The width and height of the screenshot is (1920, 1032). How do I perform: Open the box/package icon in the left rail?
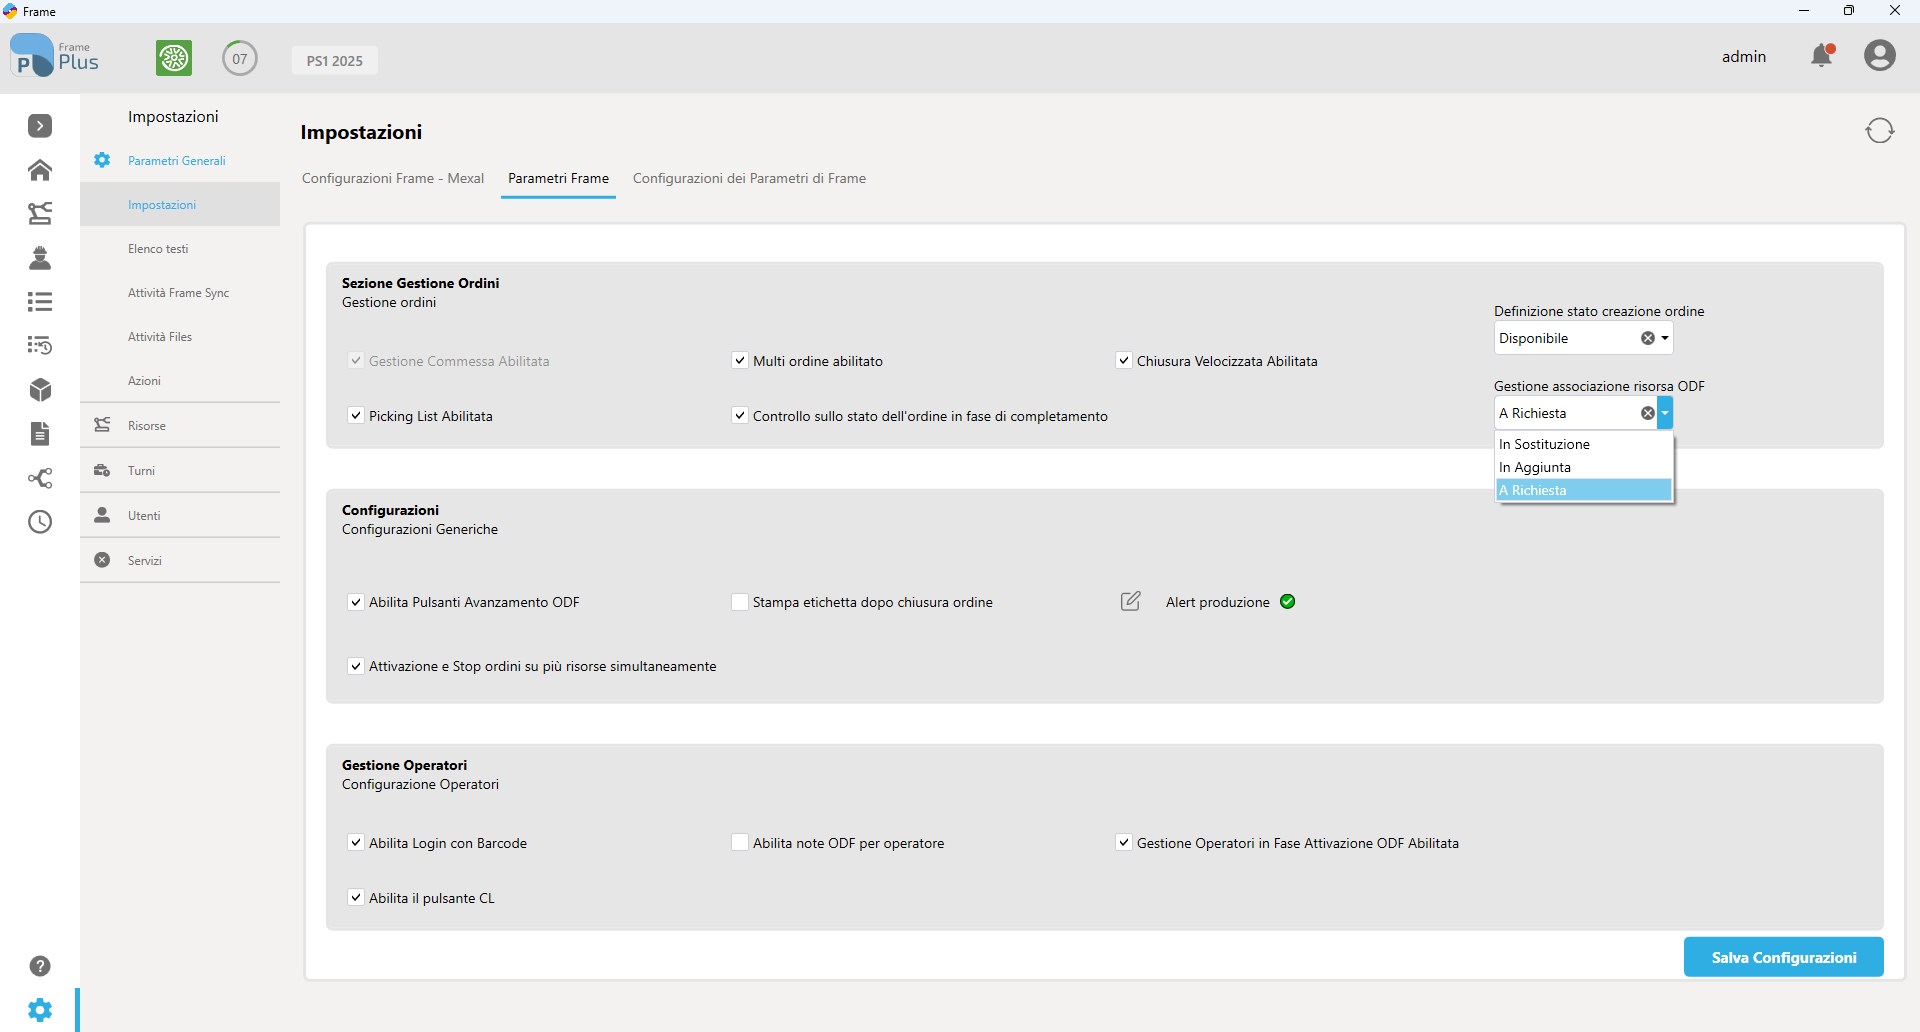click(40, 389)
